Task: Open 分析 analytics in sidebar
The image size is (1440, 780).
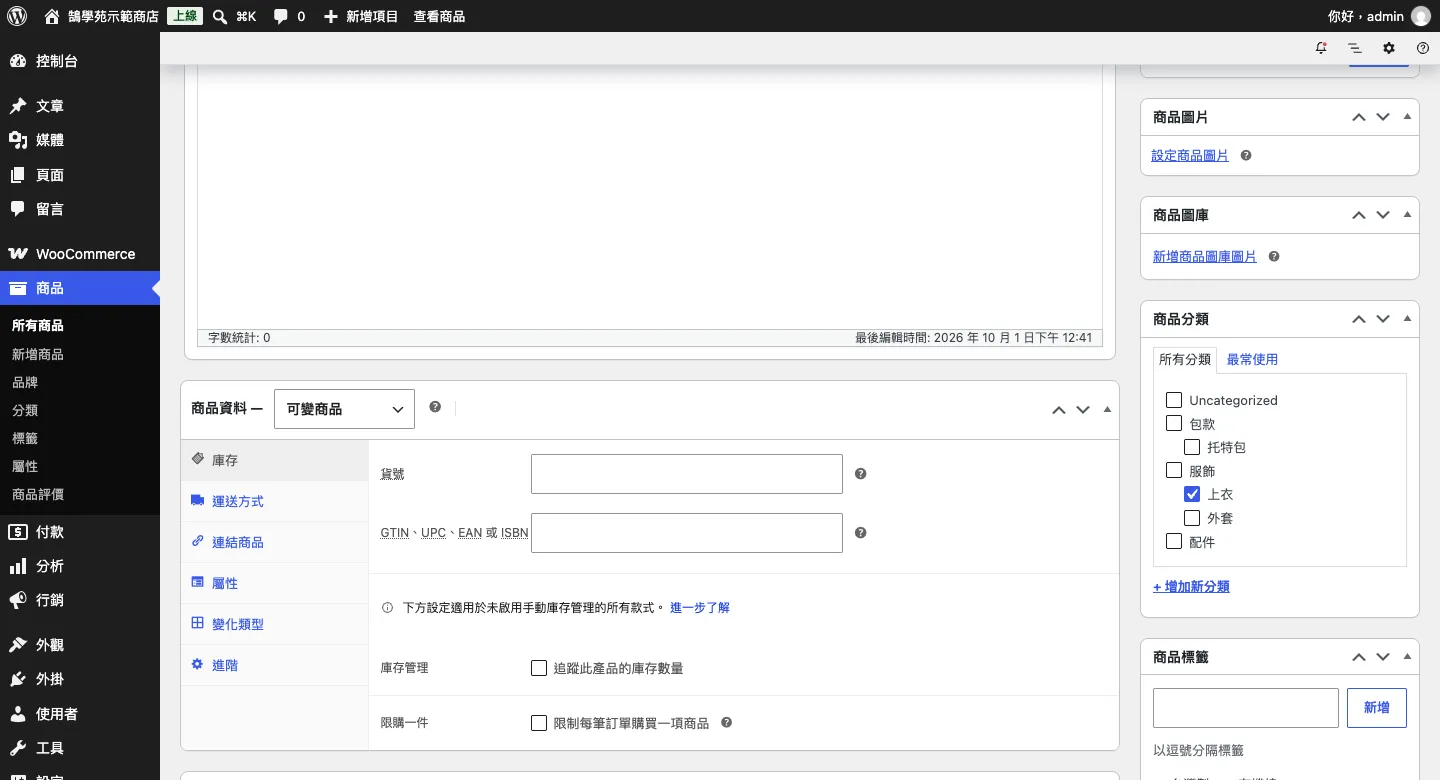Action: (x=80, y=566)
